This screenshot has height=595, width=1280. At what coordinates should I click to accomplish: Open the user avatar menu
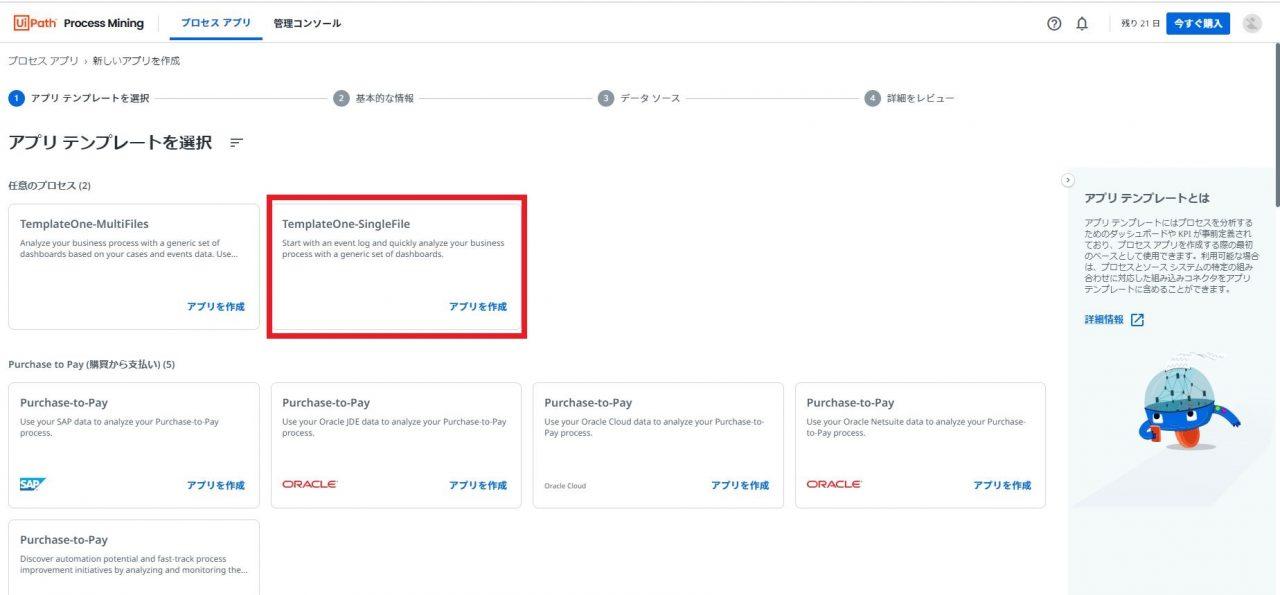click(x=1252, y=23)
